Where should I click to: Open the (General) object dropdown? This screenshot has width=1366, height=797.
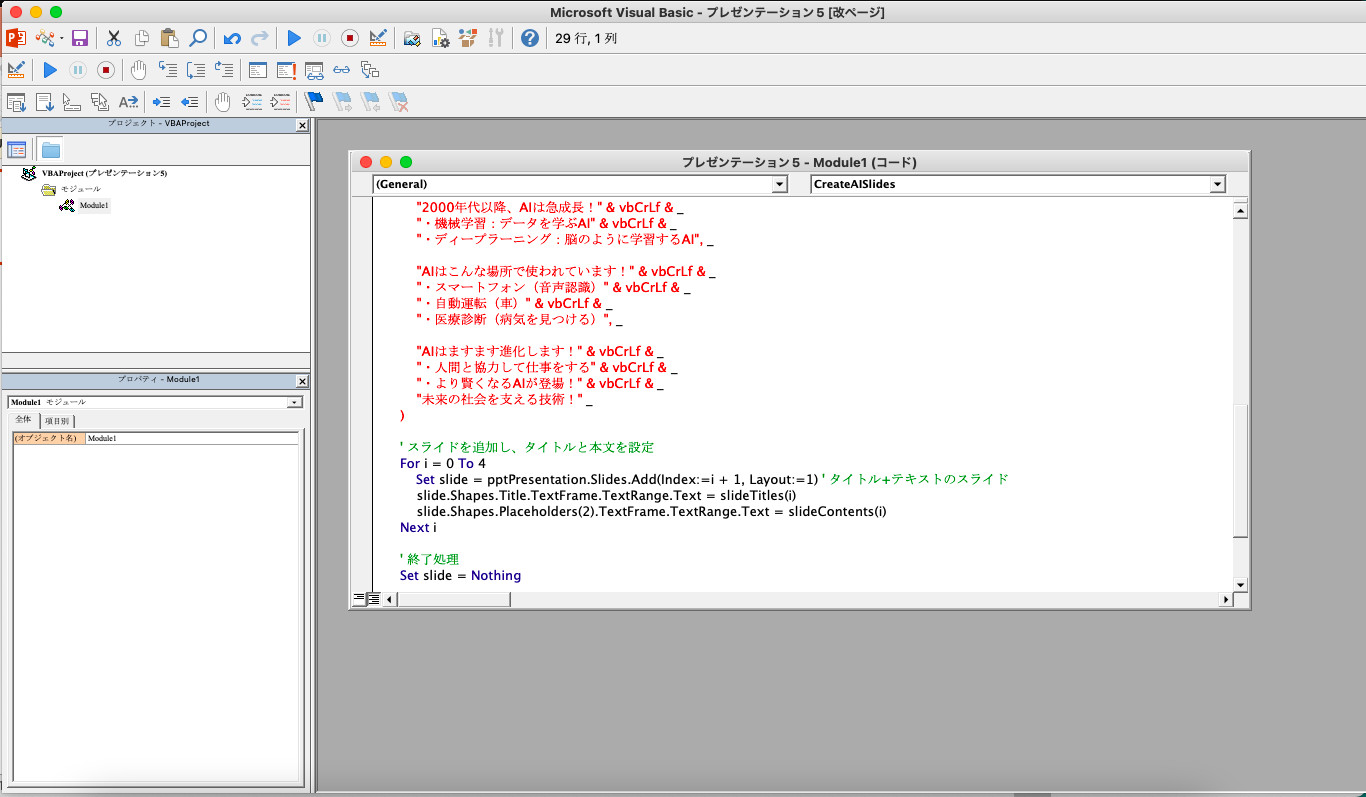[x=780, y=184]
